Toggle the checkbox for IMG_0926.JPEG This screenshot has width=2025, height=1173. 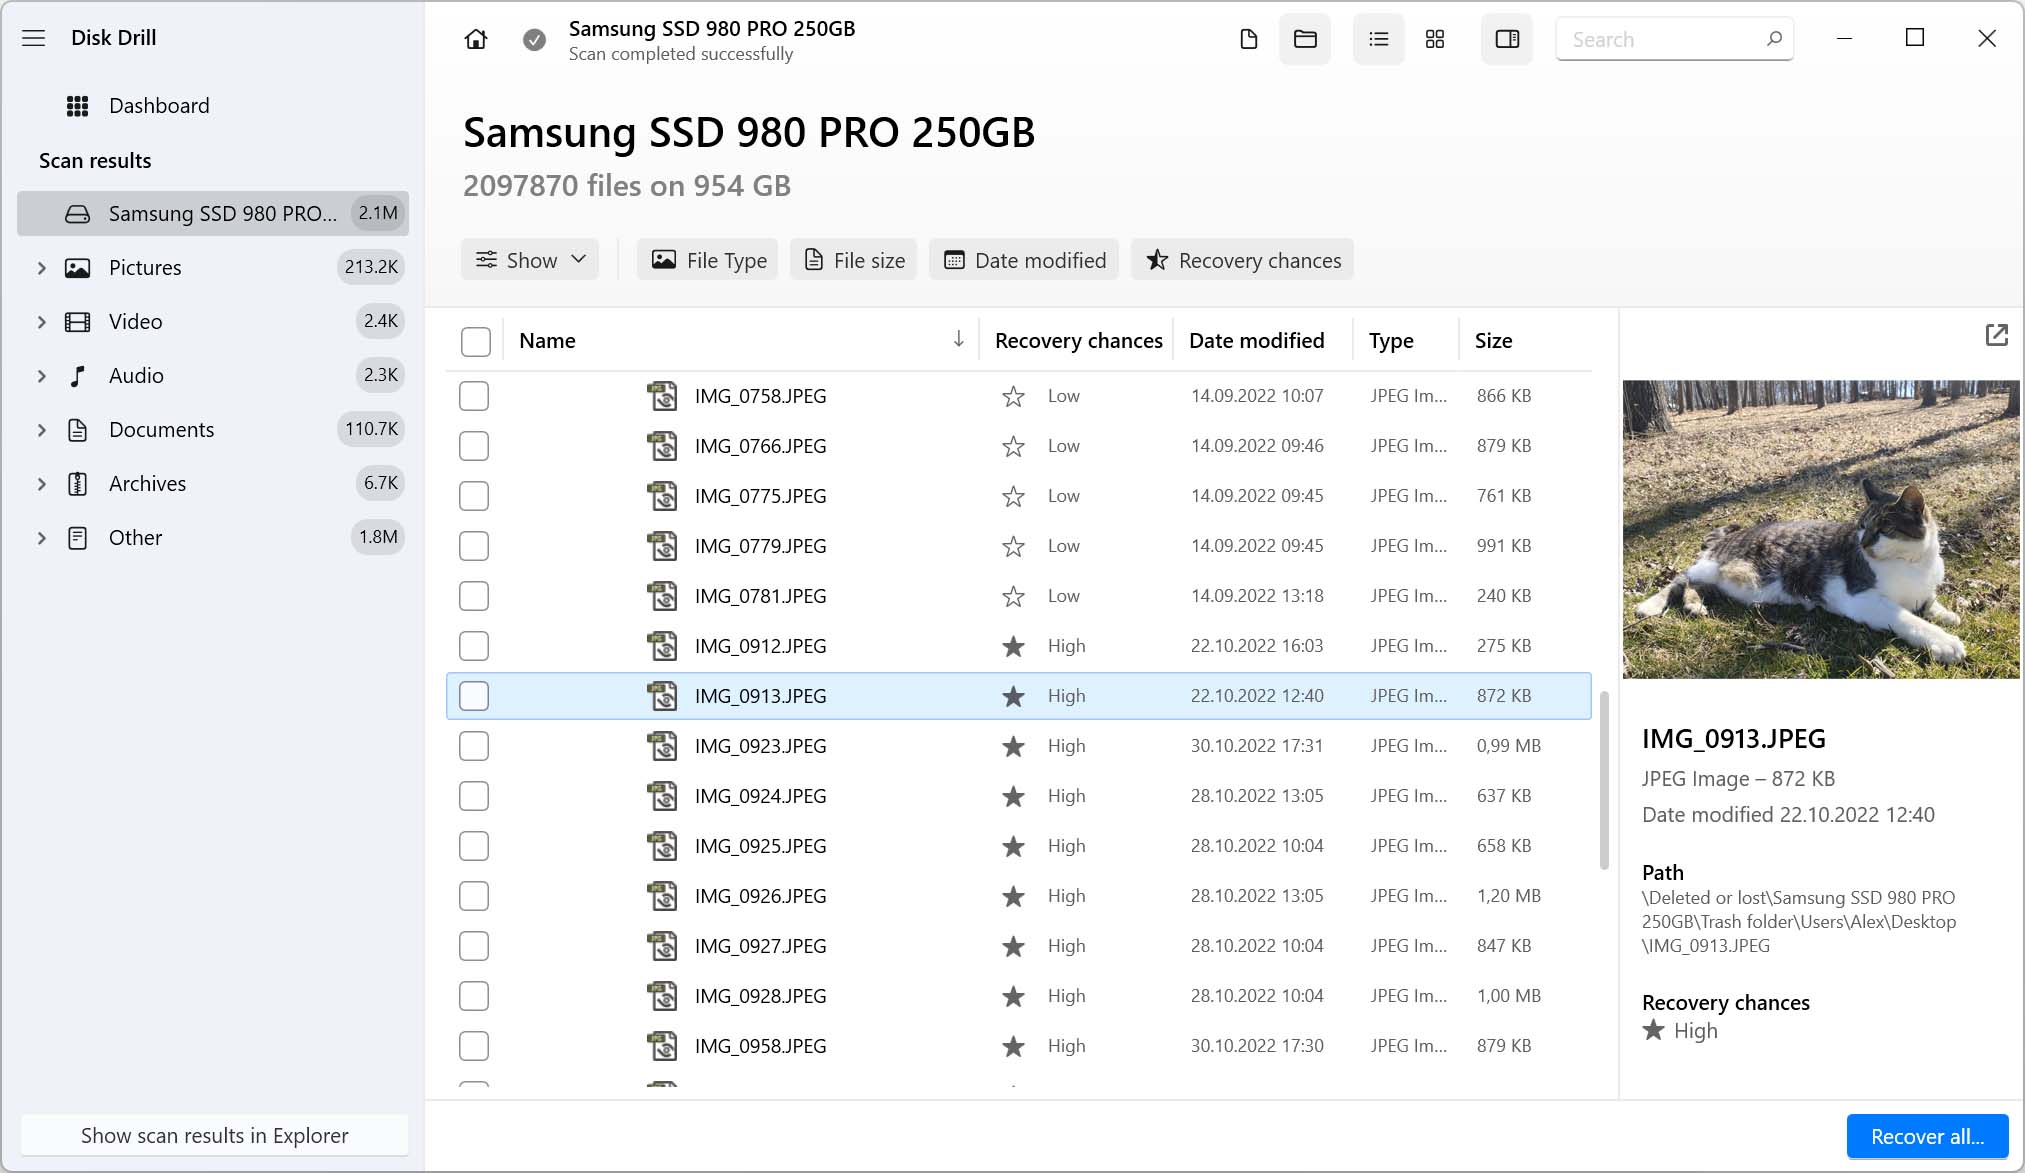point(473,895)
